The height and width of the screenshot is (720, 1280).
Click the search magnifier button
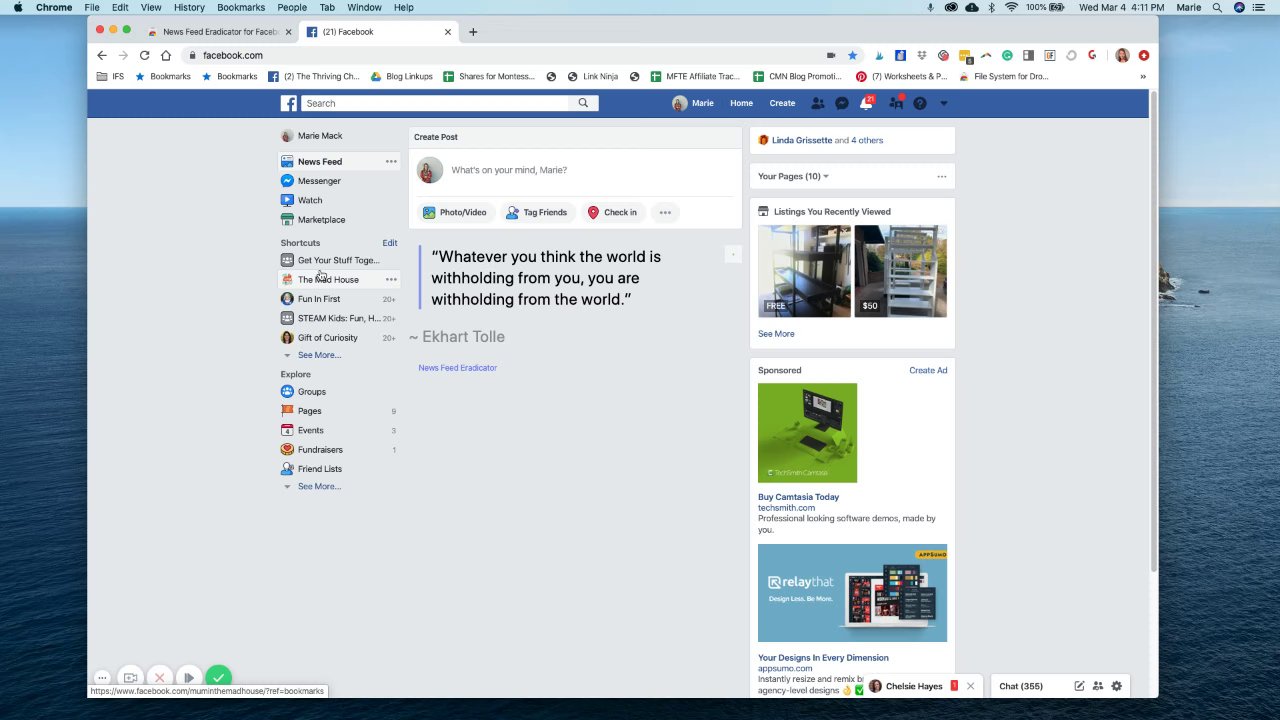583,103
